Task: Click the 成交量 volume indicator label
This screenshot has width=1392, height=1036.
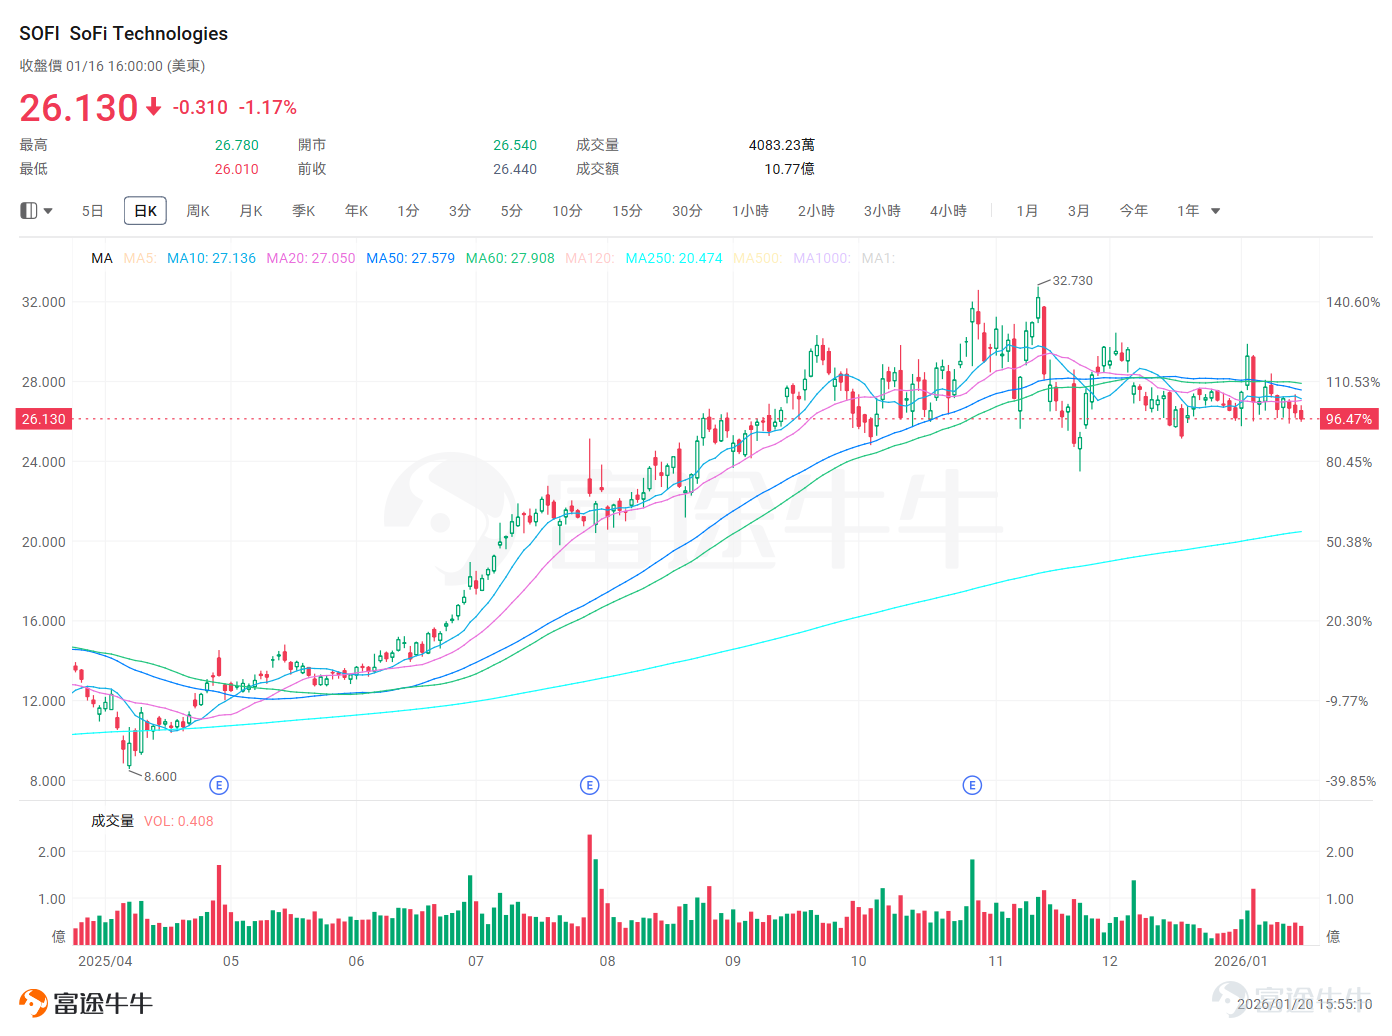Action: click(112, 821)
